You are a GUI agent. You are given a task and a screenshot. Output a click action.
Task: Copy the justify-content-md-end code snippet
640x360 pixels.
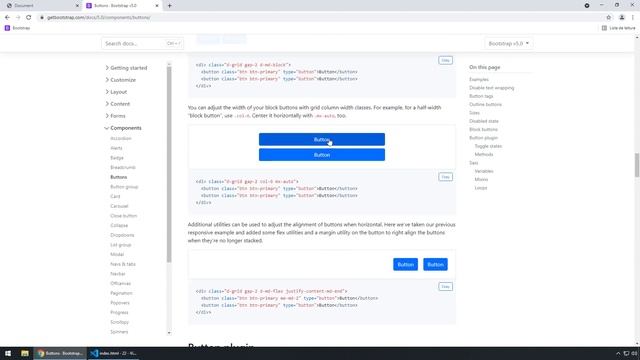tap(445, 287)
